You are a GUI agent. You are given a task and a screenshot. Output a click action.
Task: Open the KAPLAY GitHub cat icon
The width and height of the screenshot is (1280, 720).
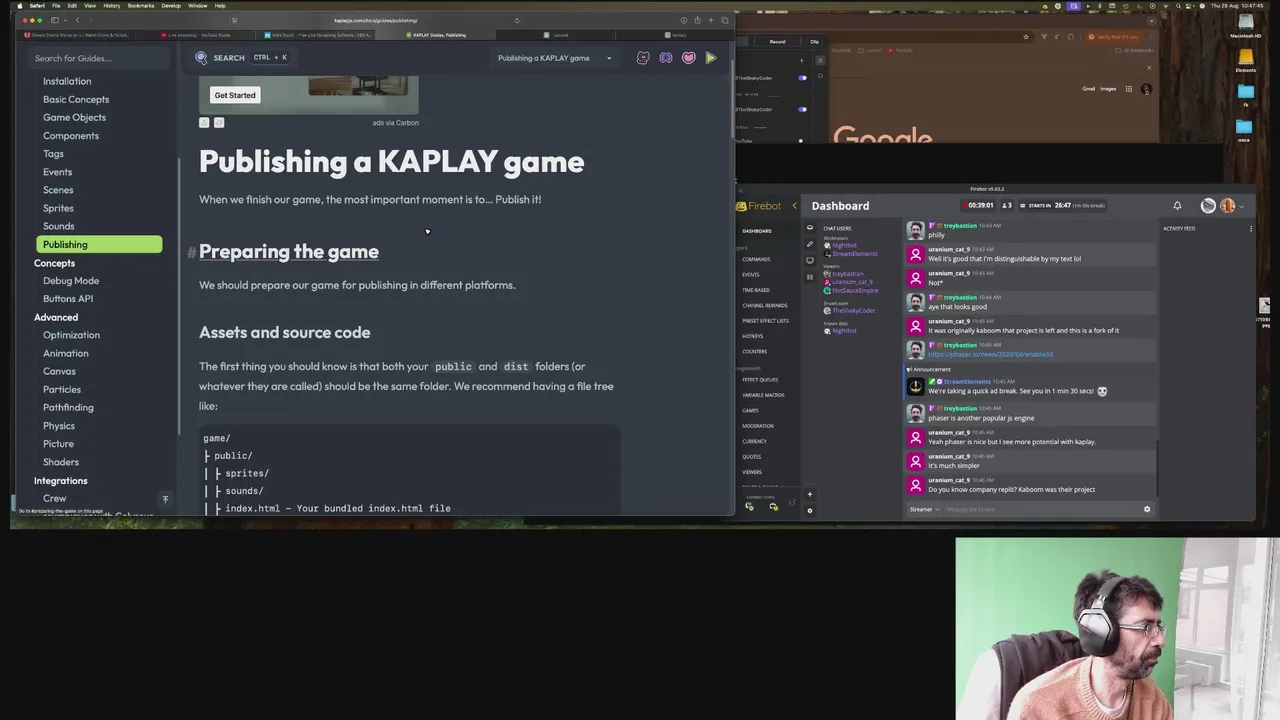(x=643, y=58)
